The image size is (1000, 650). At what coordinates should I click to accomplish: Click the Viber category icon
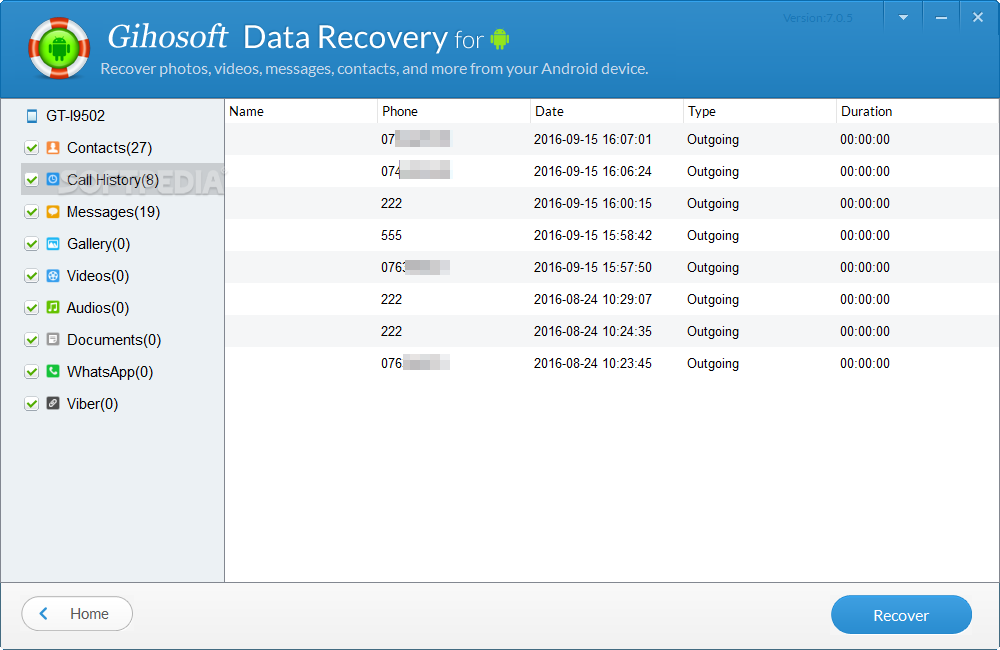pos(53,404)
